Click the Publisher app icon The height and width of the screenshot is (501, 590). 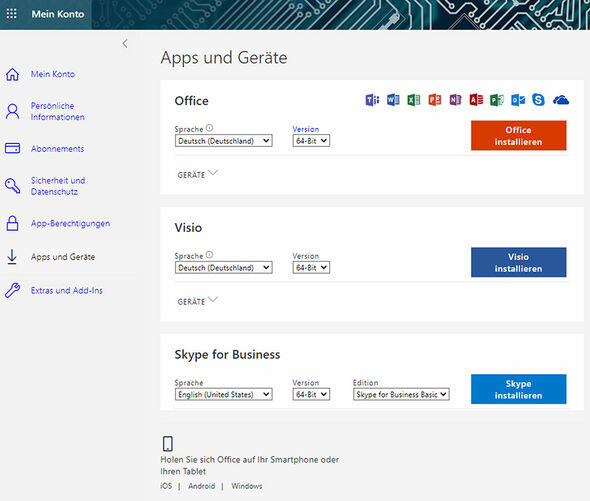tap(497, 100)
